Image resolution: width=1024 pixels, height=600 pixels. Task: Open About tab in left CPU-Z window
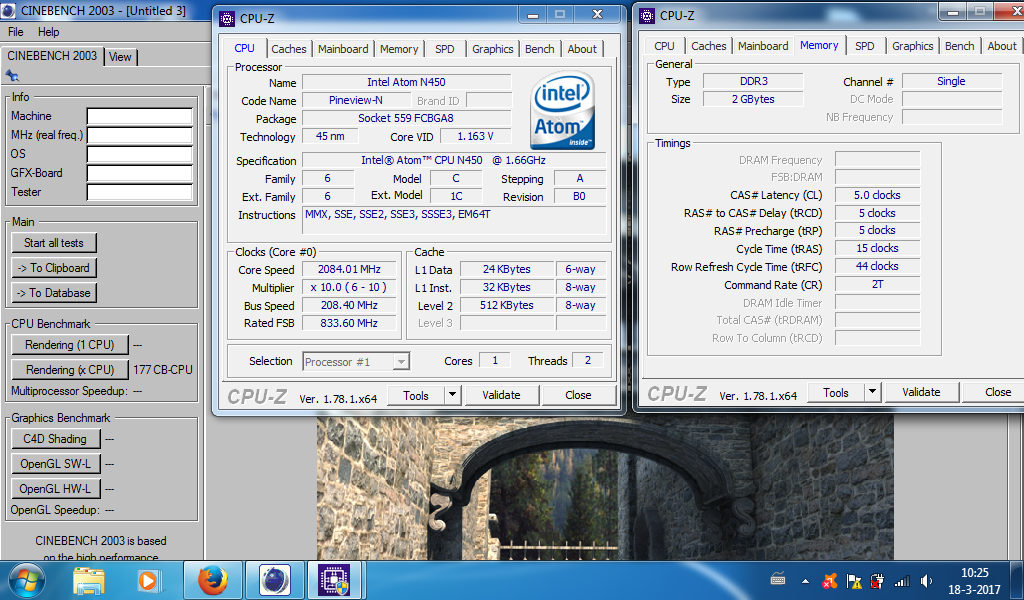pos(582,49)
